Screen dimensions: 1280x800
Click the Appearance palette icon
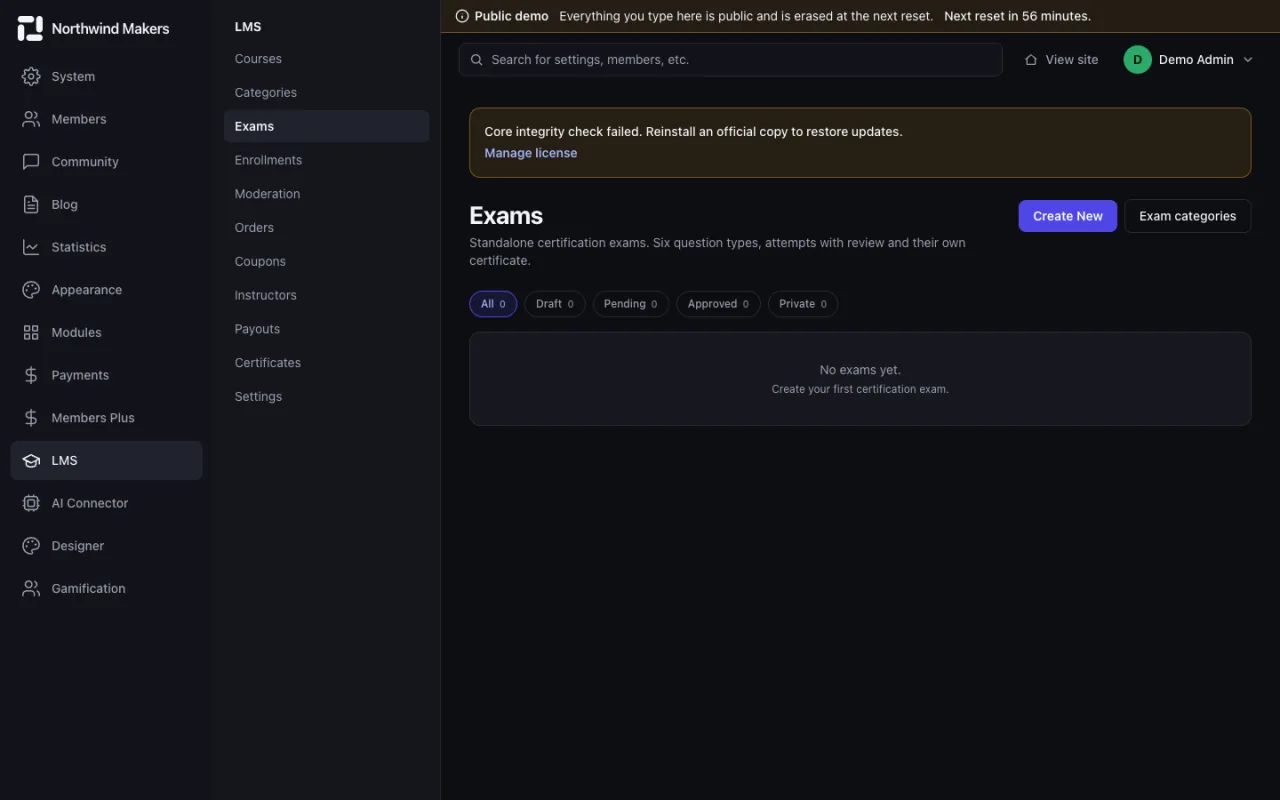[x=31, y=290]
